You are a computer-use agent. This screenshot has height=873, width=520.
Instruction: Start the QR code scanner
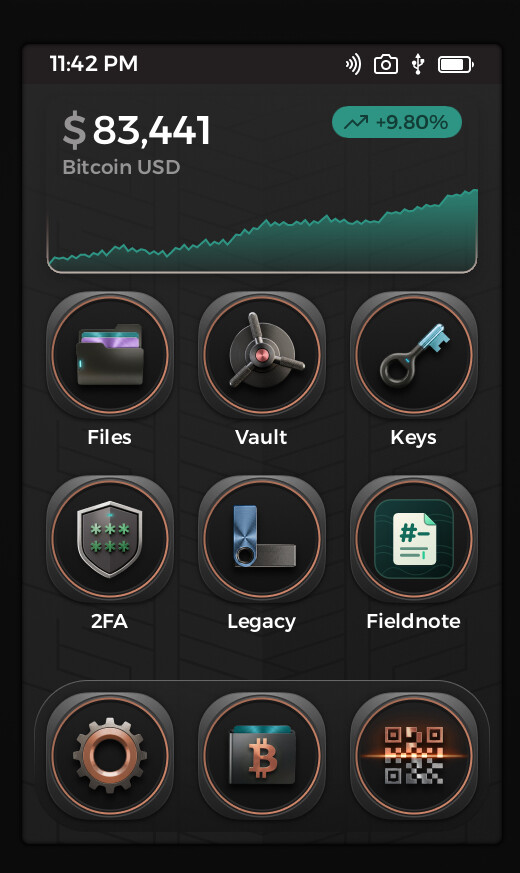[x=414, y=756]
